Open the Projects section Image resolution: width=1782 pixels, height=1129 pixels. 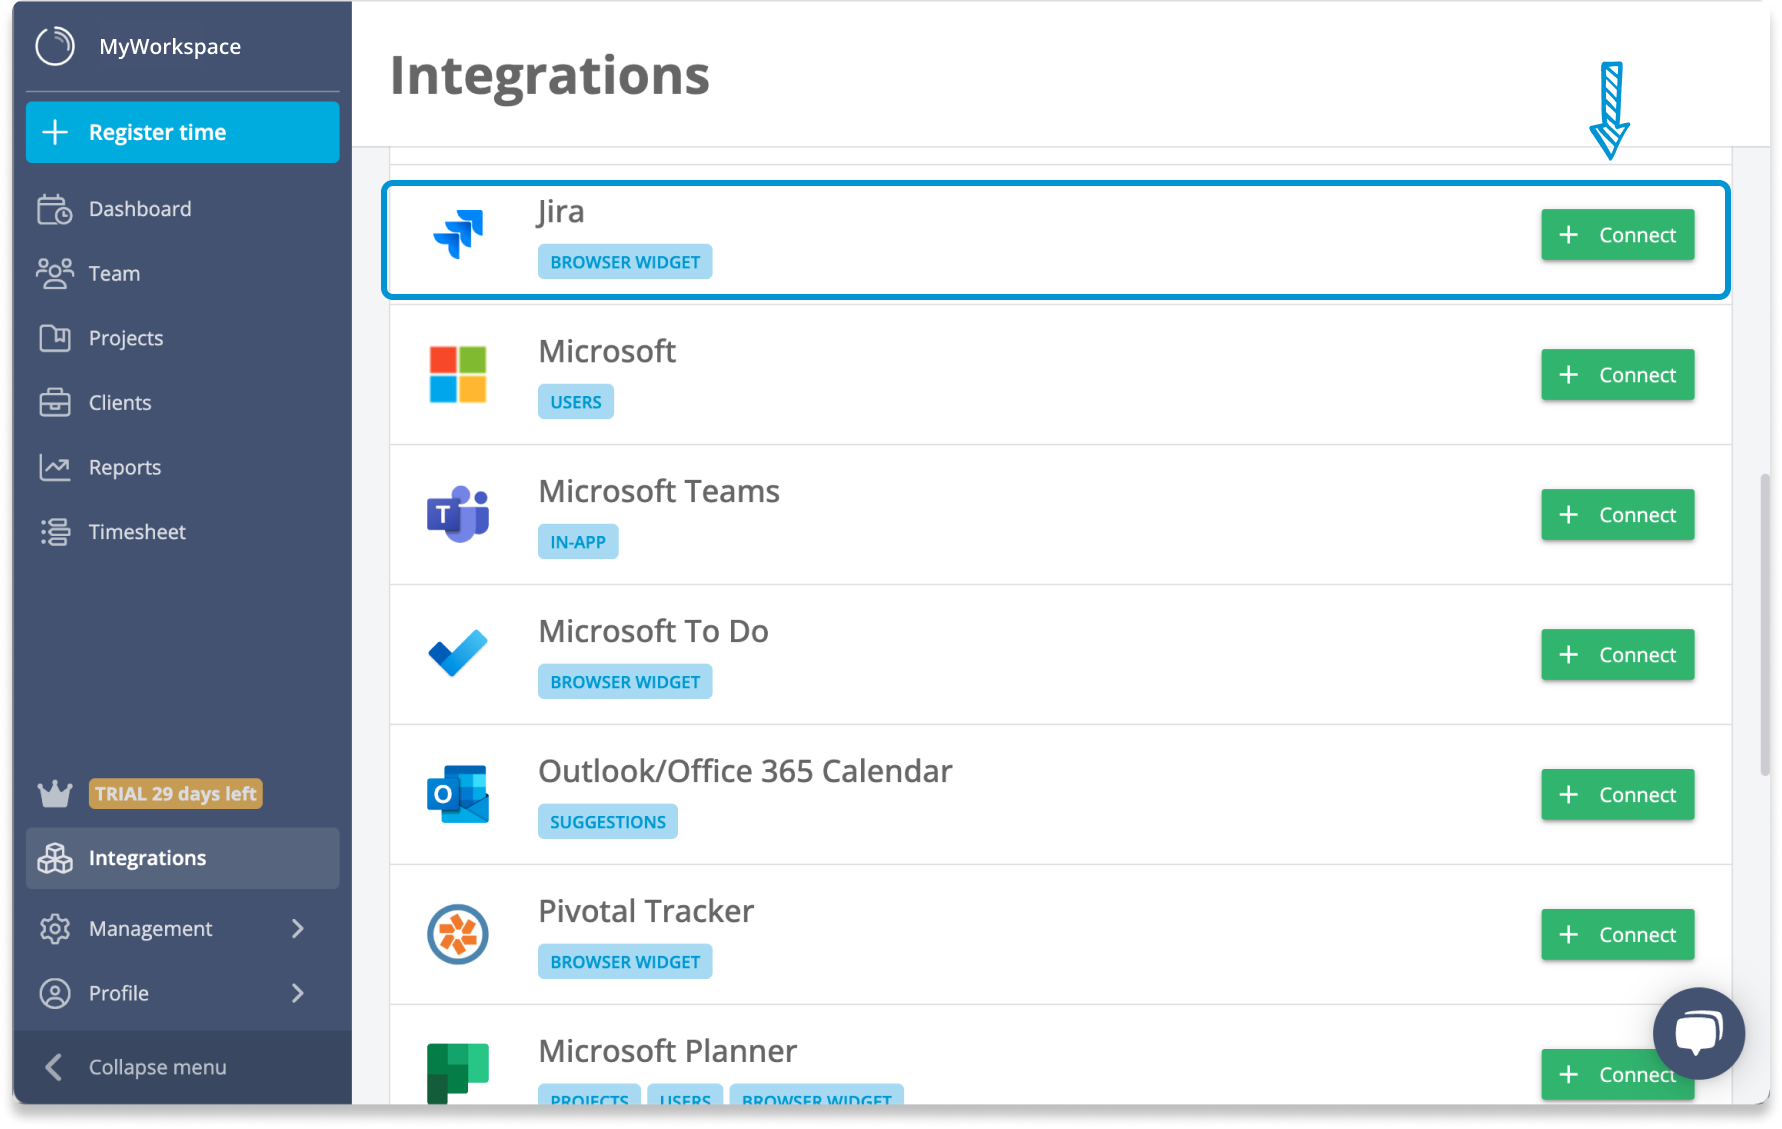click(182, 338)
